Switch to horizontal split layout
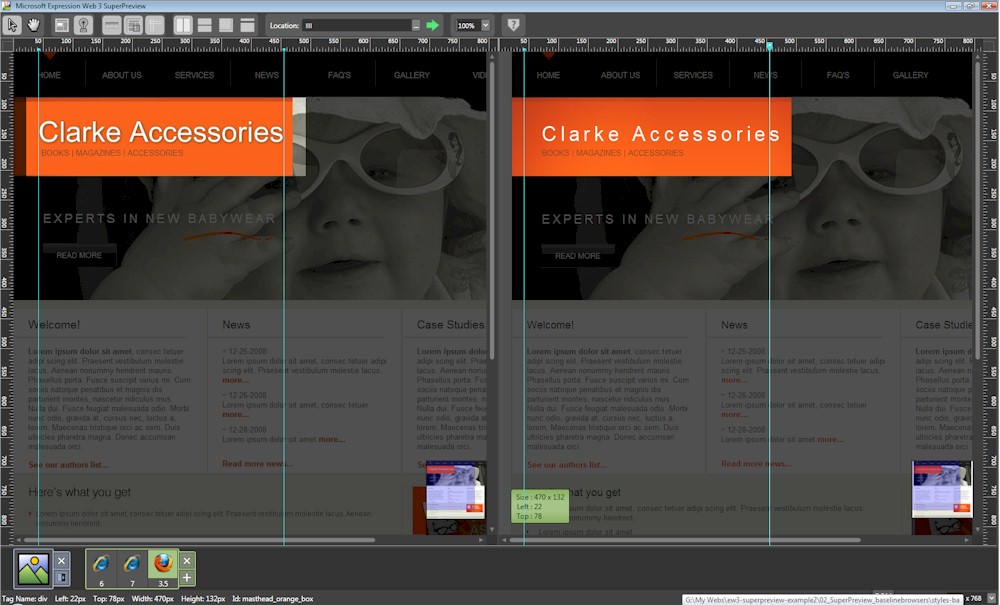1000x605 pixels. [x=205, y=26]
